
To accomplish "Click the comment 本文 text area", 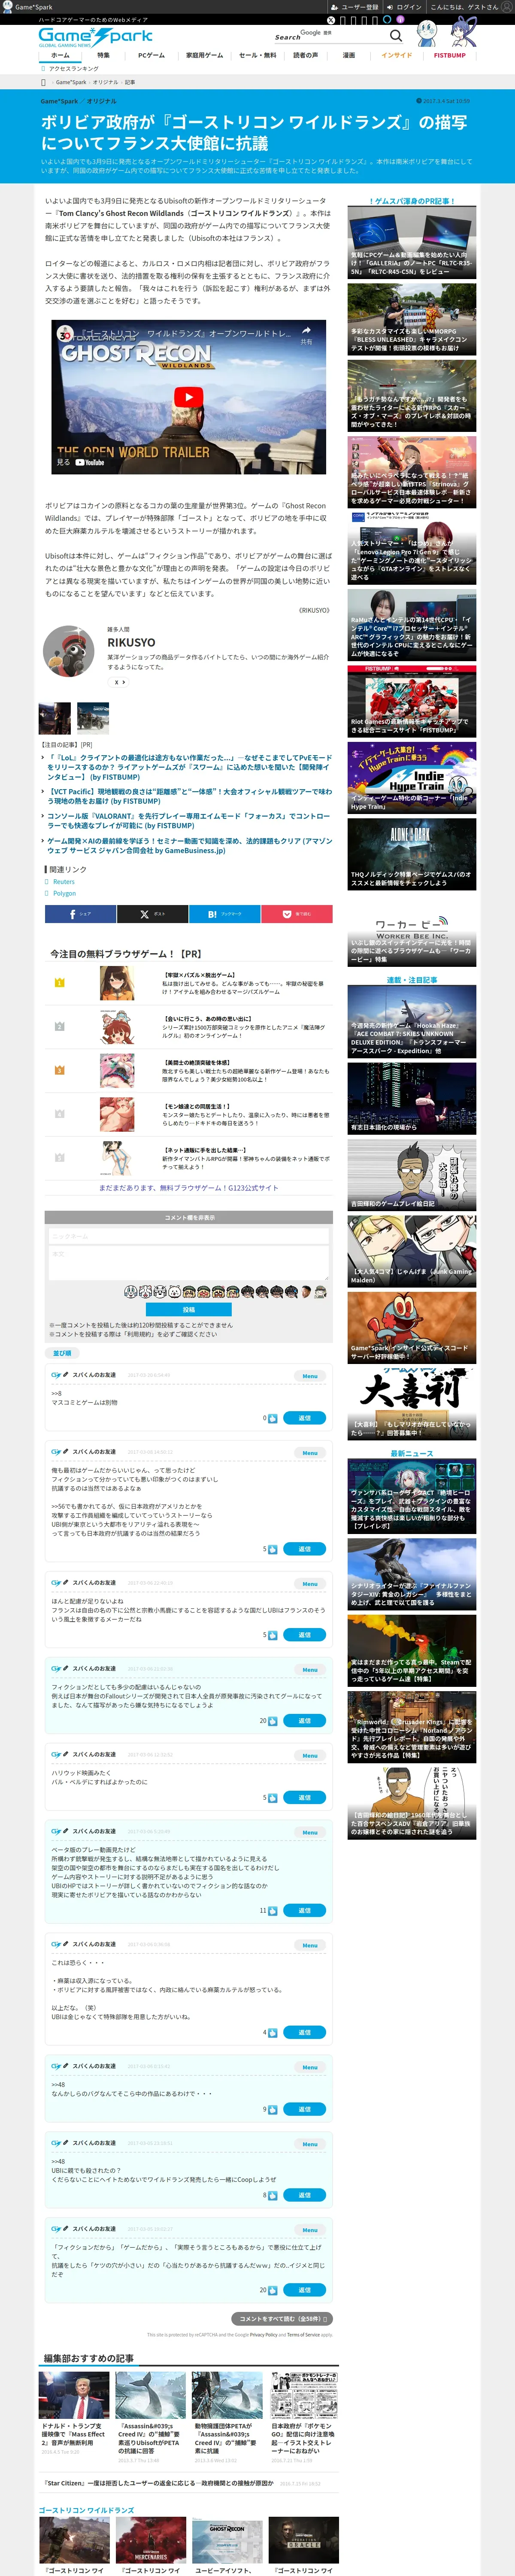I will tap(189, 1263).
